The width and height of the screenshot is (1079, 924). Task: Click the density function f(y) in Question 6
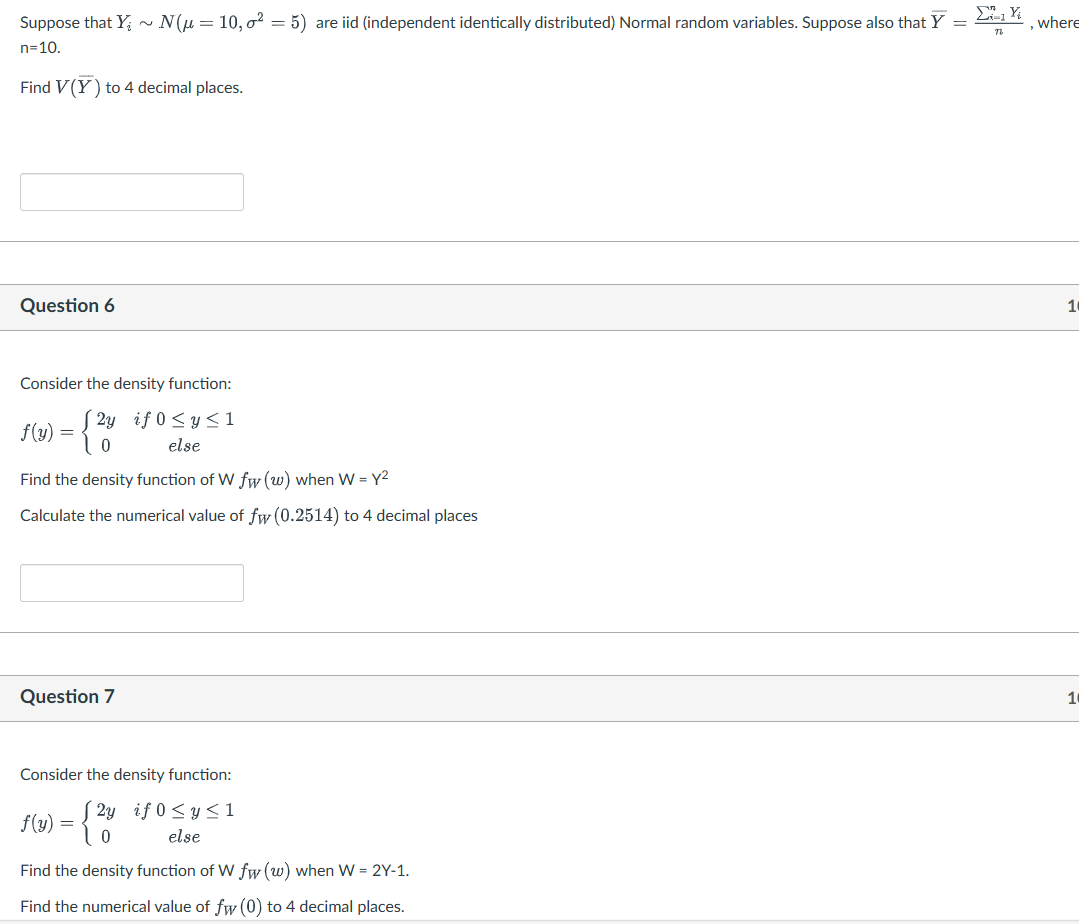125,431
